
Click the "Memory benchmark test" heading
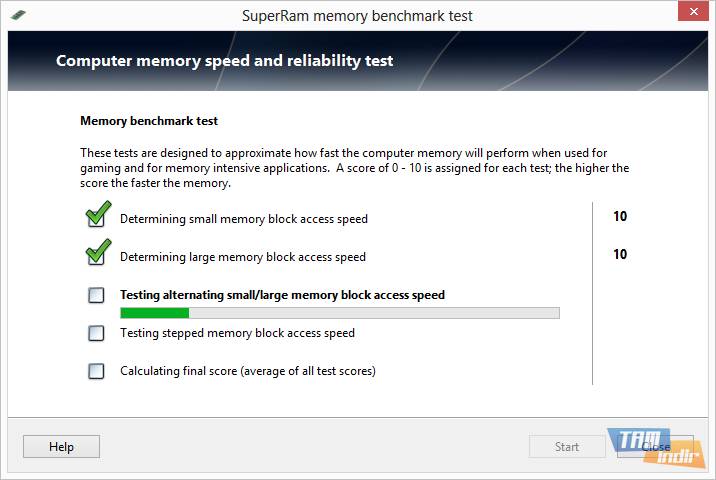149,121
